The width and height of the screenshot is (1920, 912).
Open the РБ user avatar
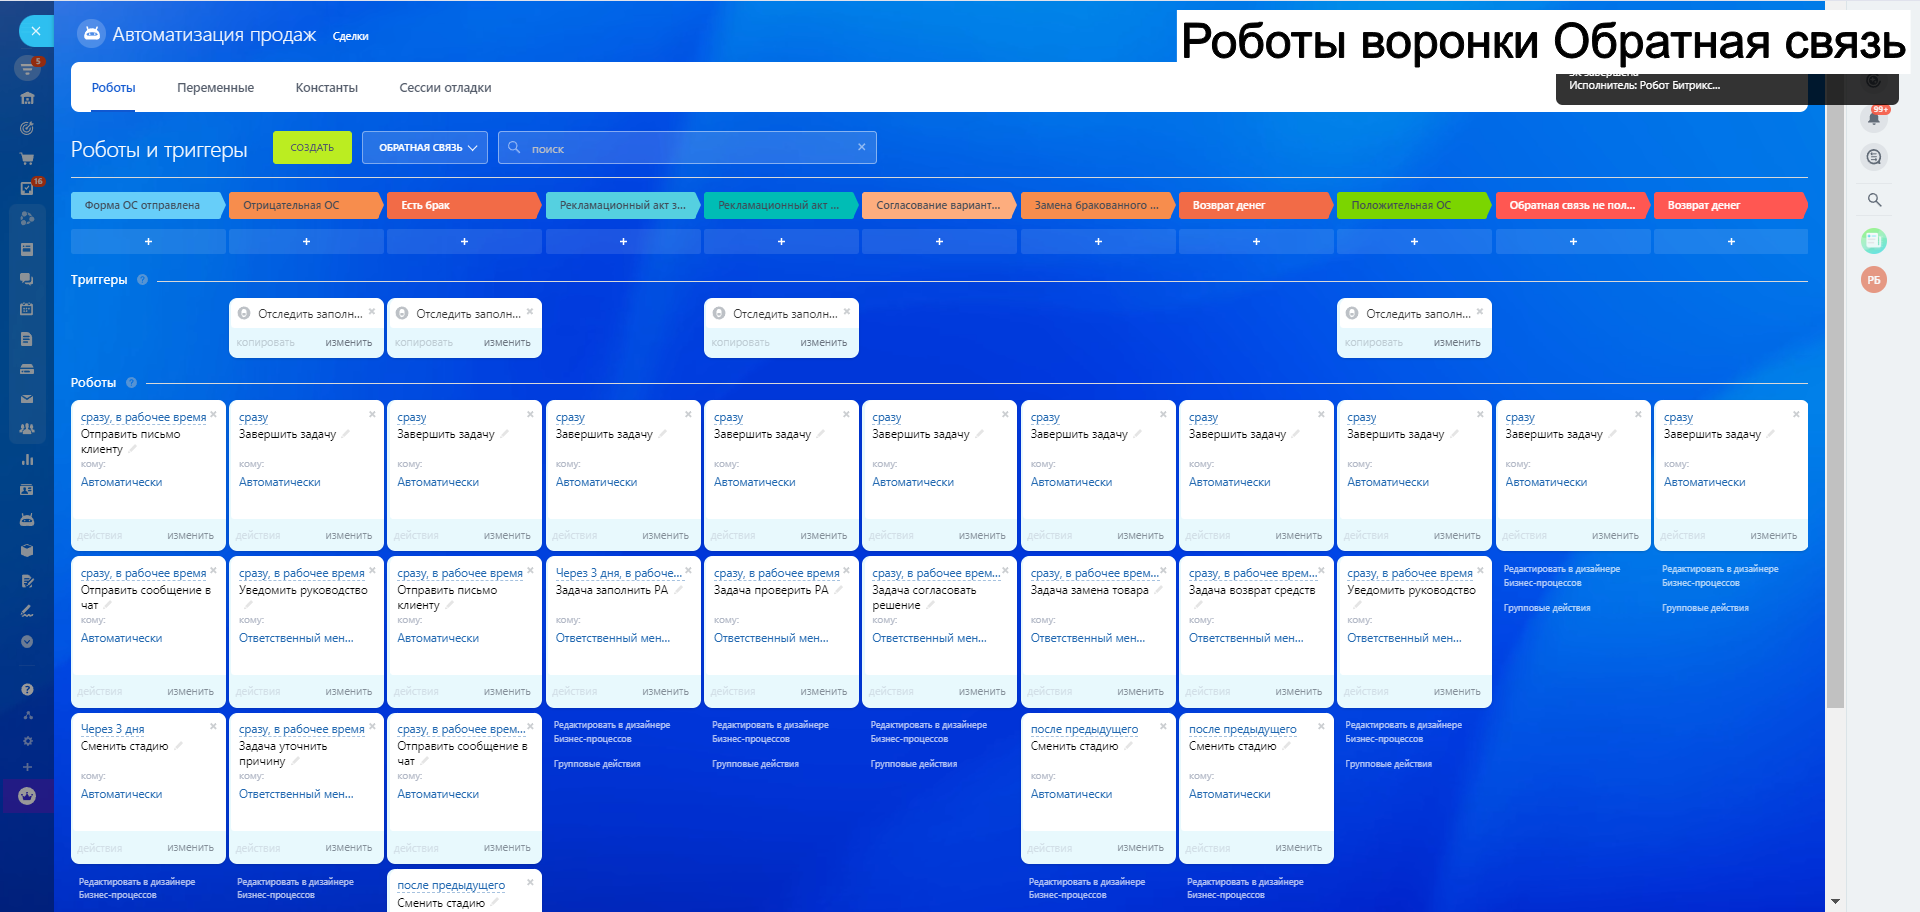pyautogui.click(x=1874, y=280)
